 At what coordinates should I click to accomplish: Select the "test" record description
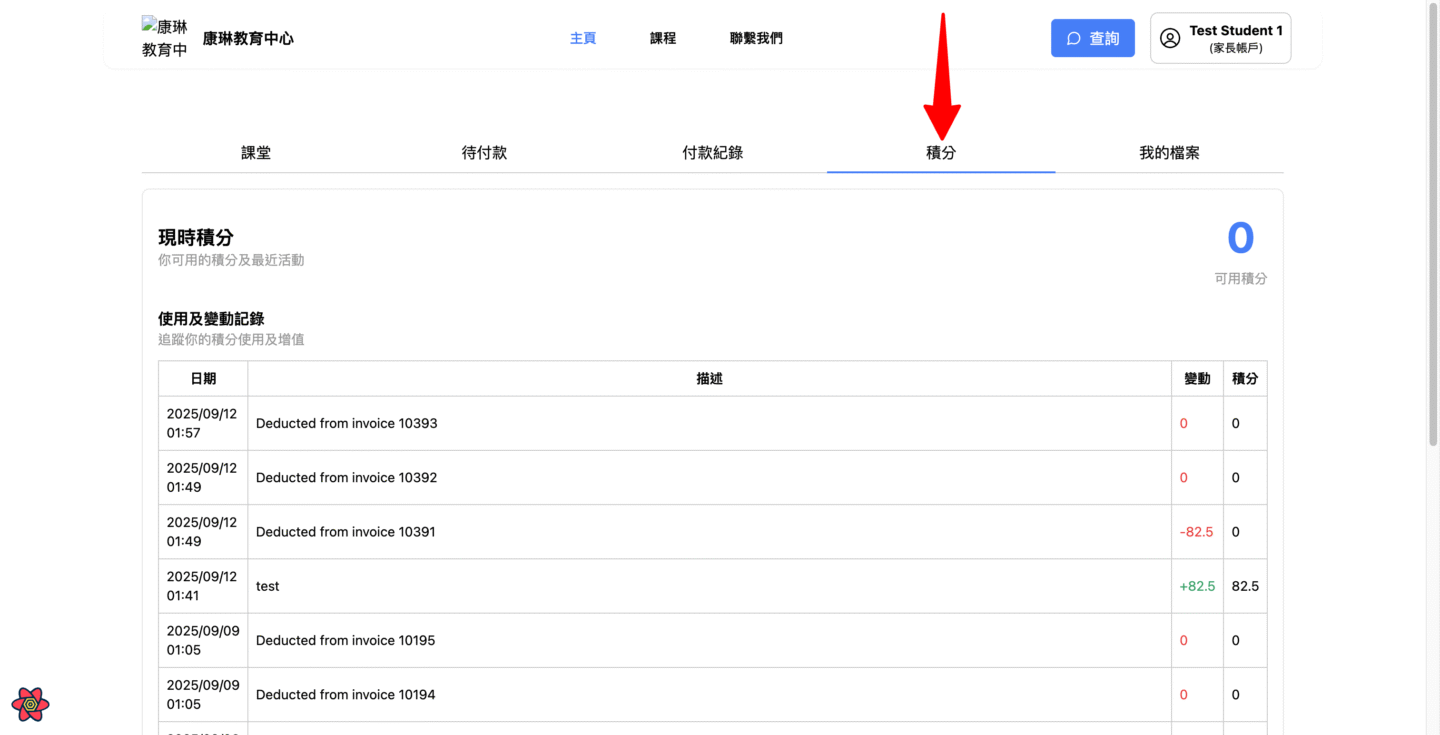pyautogui.click(x=268, y=586)
